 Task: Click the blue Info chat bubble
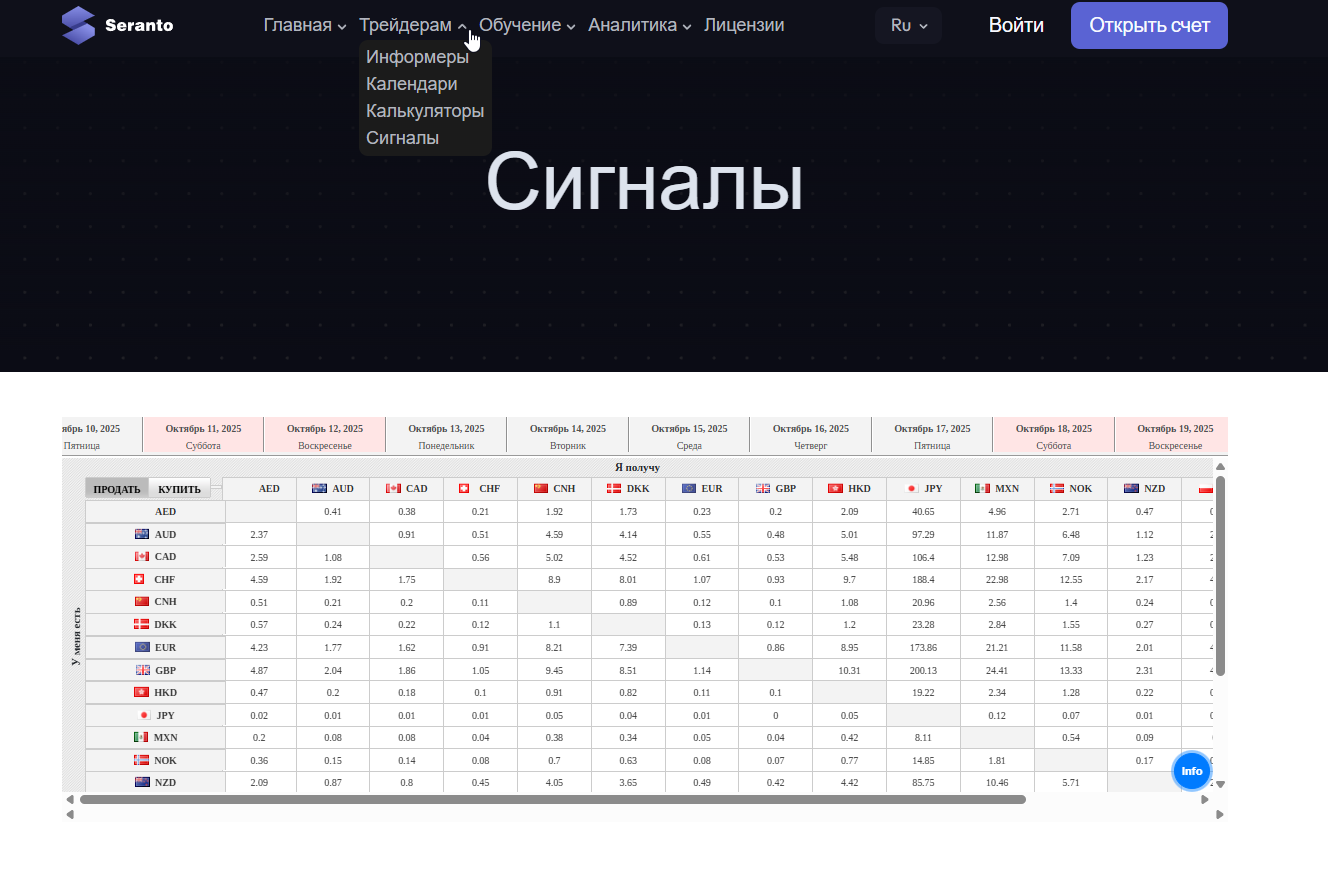pos(1191,771)
